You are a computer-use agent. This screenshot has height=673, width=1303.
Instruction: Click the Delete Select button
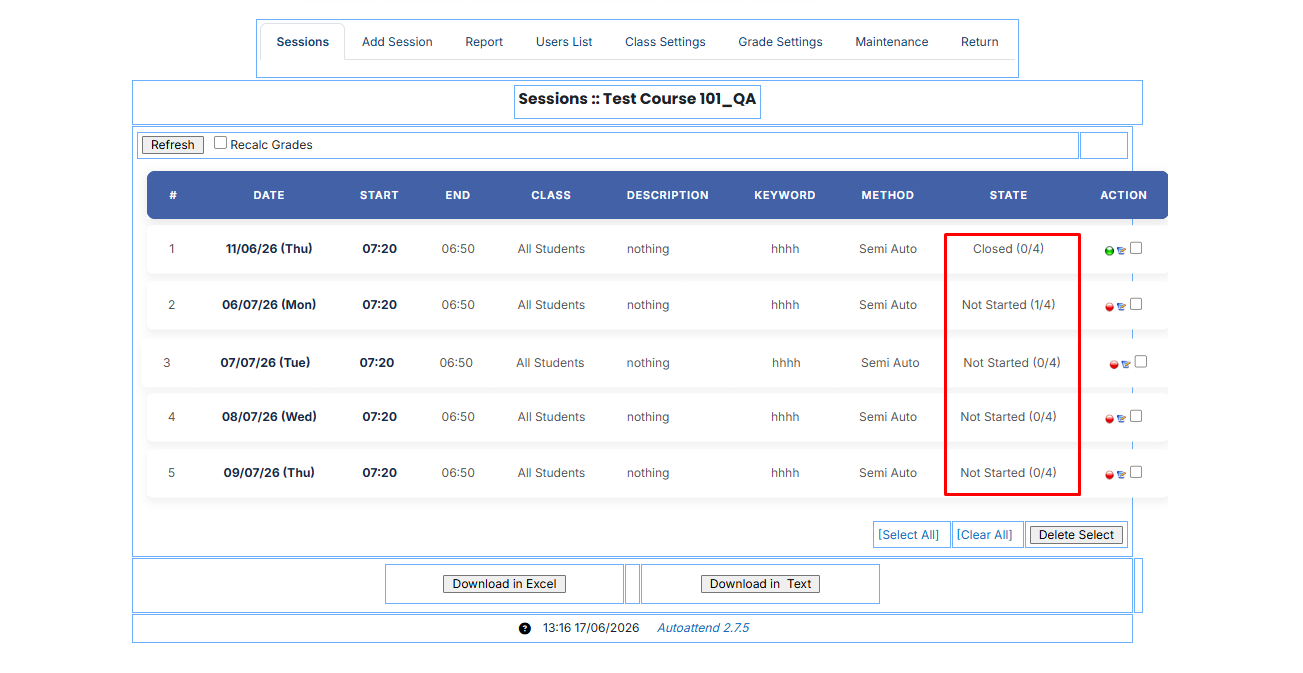click(1076, 535)
